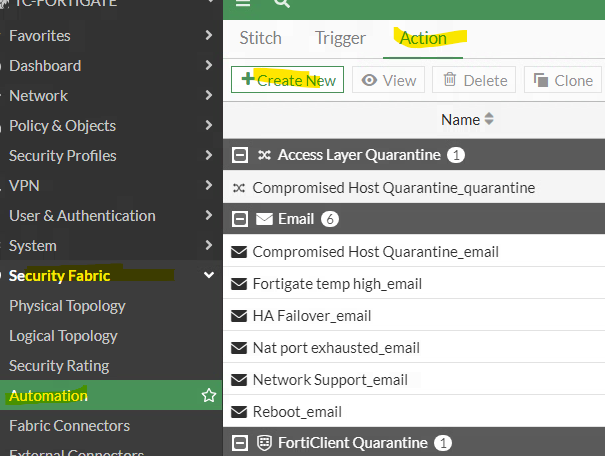
Task: Click the Clone button
Action: point(563,80)
